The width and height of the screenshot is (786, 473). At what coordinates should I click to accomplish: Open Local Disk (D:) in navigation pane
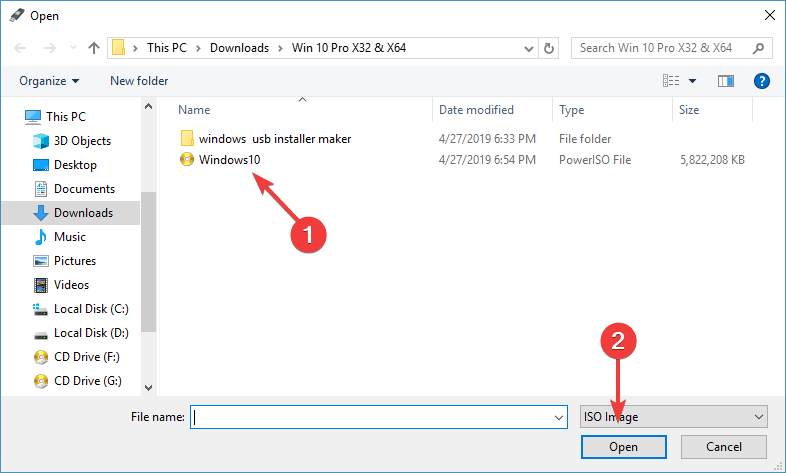pos(91,333)
